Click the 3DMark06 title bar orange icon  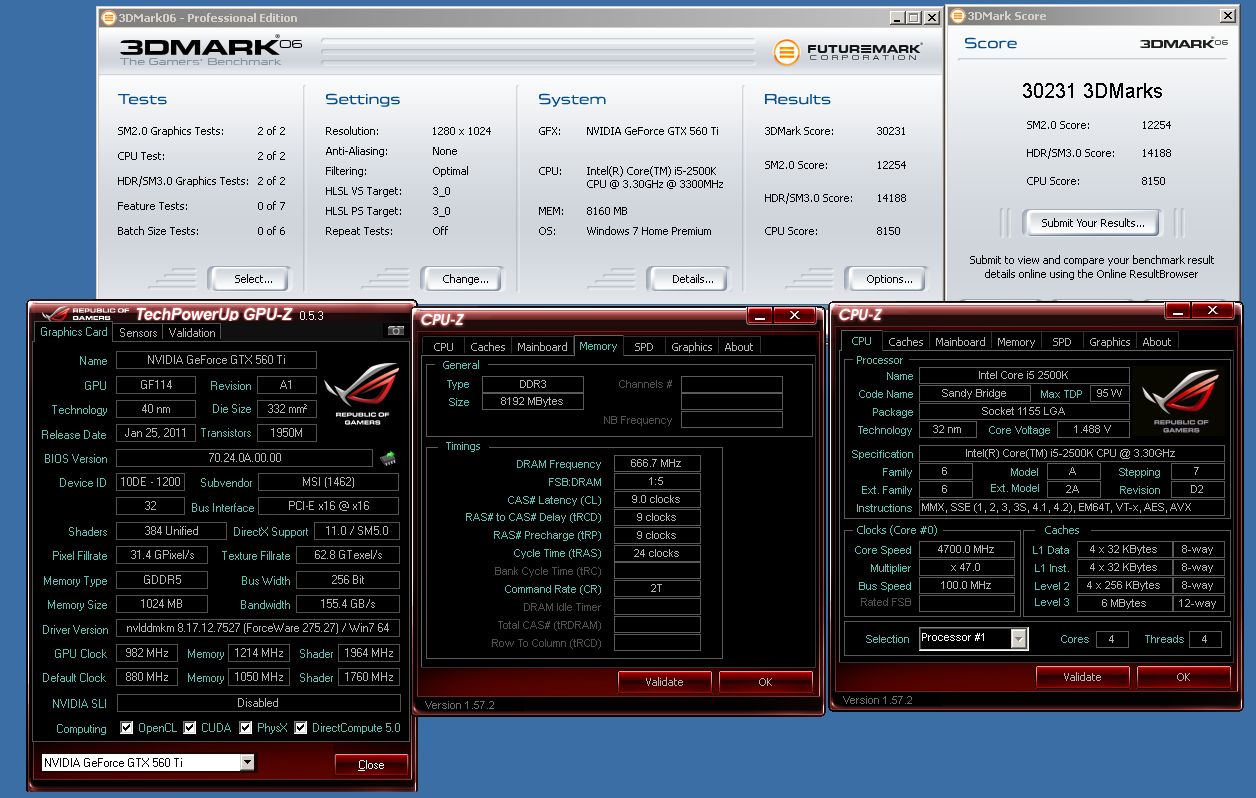click(x=108, y=17)
